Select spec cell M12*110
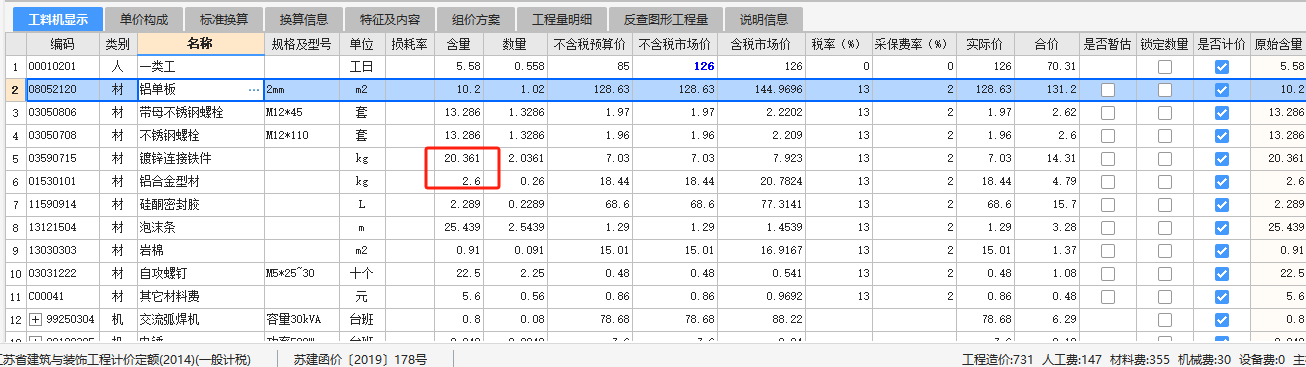Screen dimensions: 1306x367 pyautogui.click(x=302, y=135)
